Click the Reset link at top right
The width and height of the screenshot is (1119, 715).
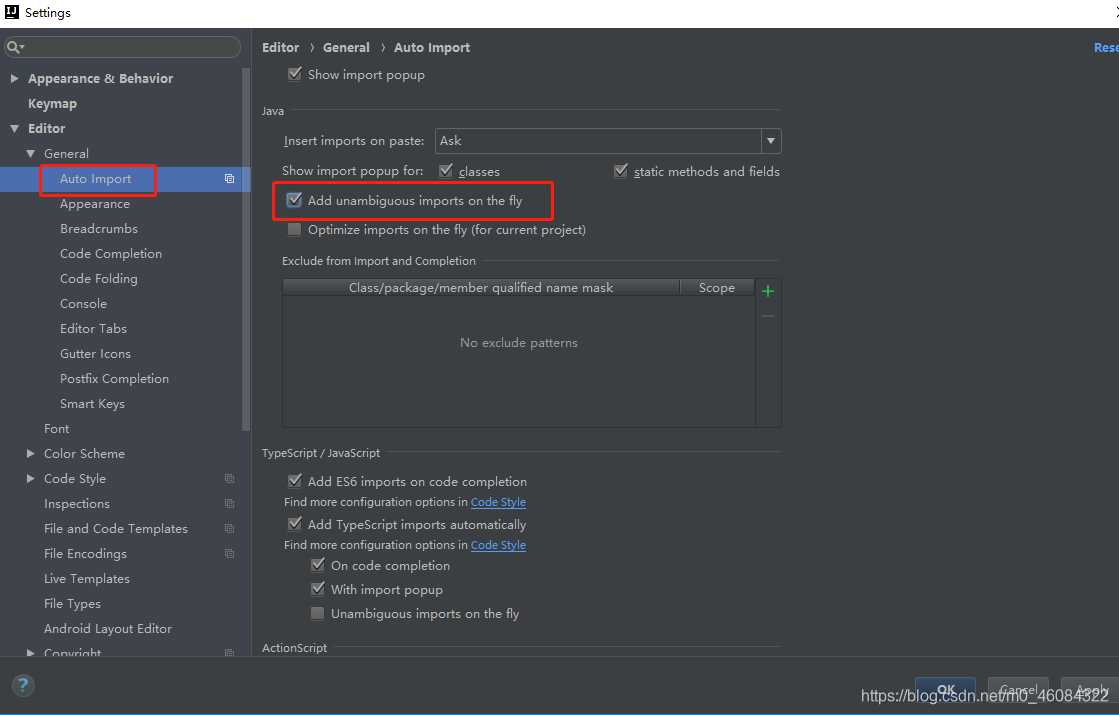(x=1106, y=47)
